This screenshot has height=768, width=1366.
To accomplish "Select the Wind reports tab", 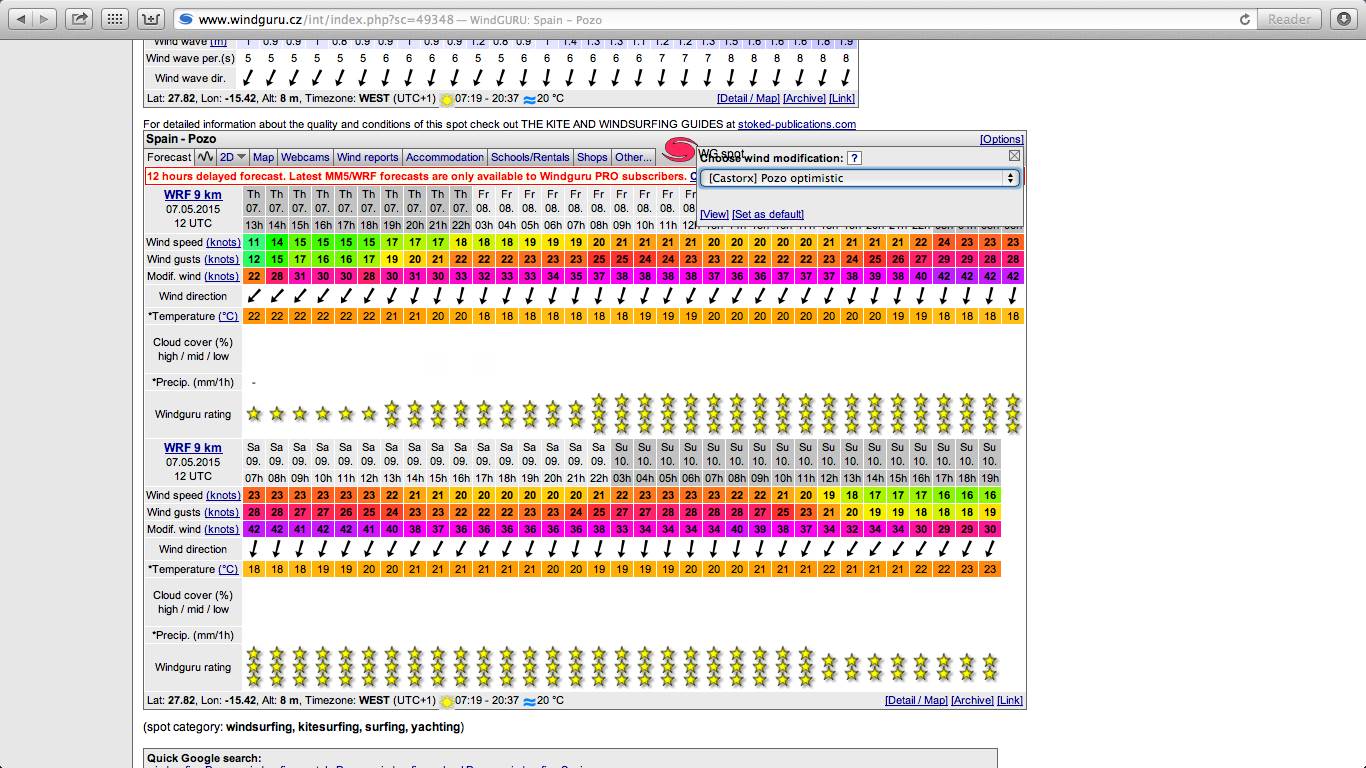I will point(368,157).
